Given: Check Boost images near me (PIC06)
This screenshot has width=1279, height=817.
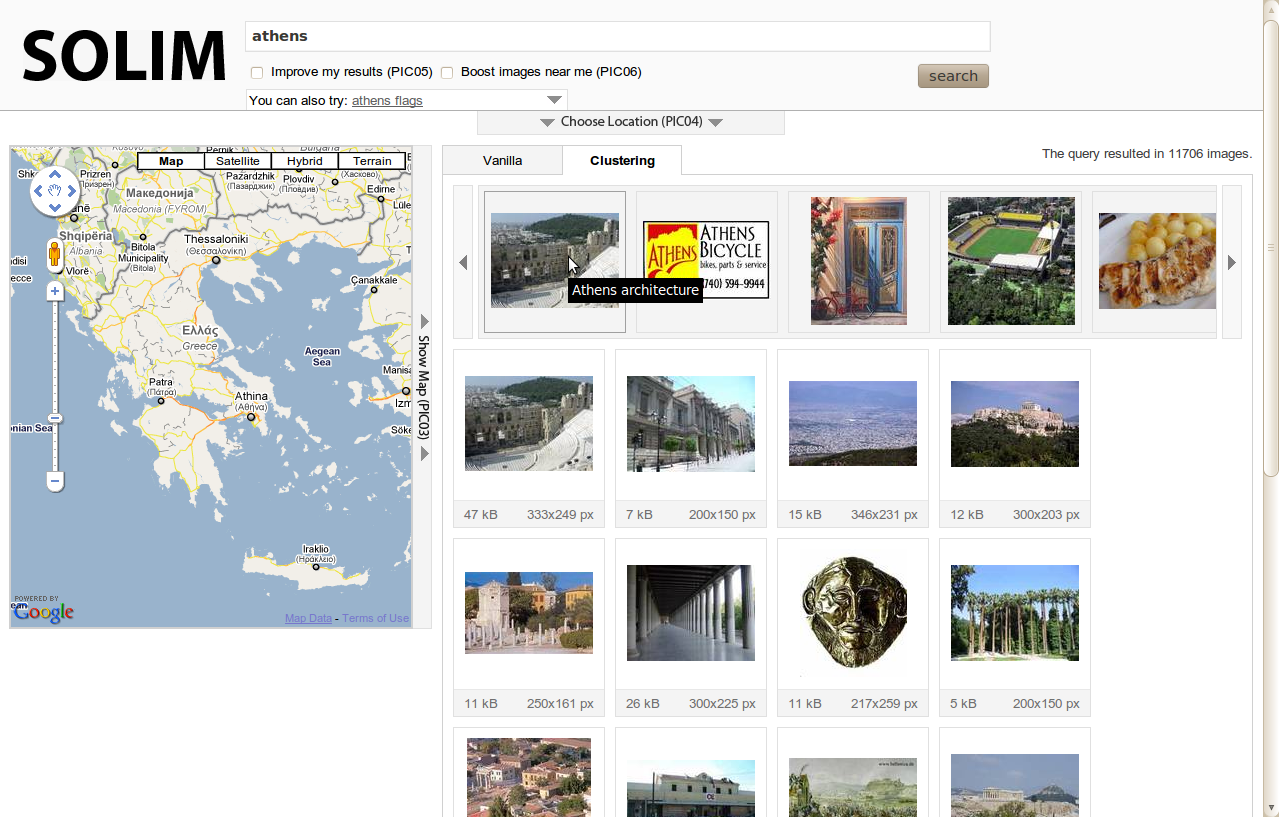Looking at the screenshot, I should click(x=447, y=73).
